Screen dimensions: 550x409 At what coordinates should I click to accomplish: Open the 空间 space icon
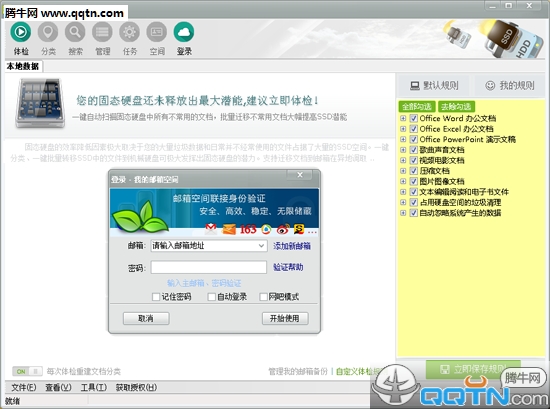coord(156,32)
